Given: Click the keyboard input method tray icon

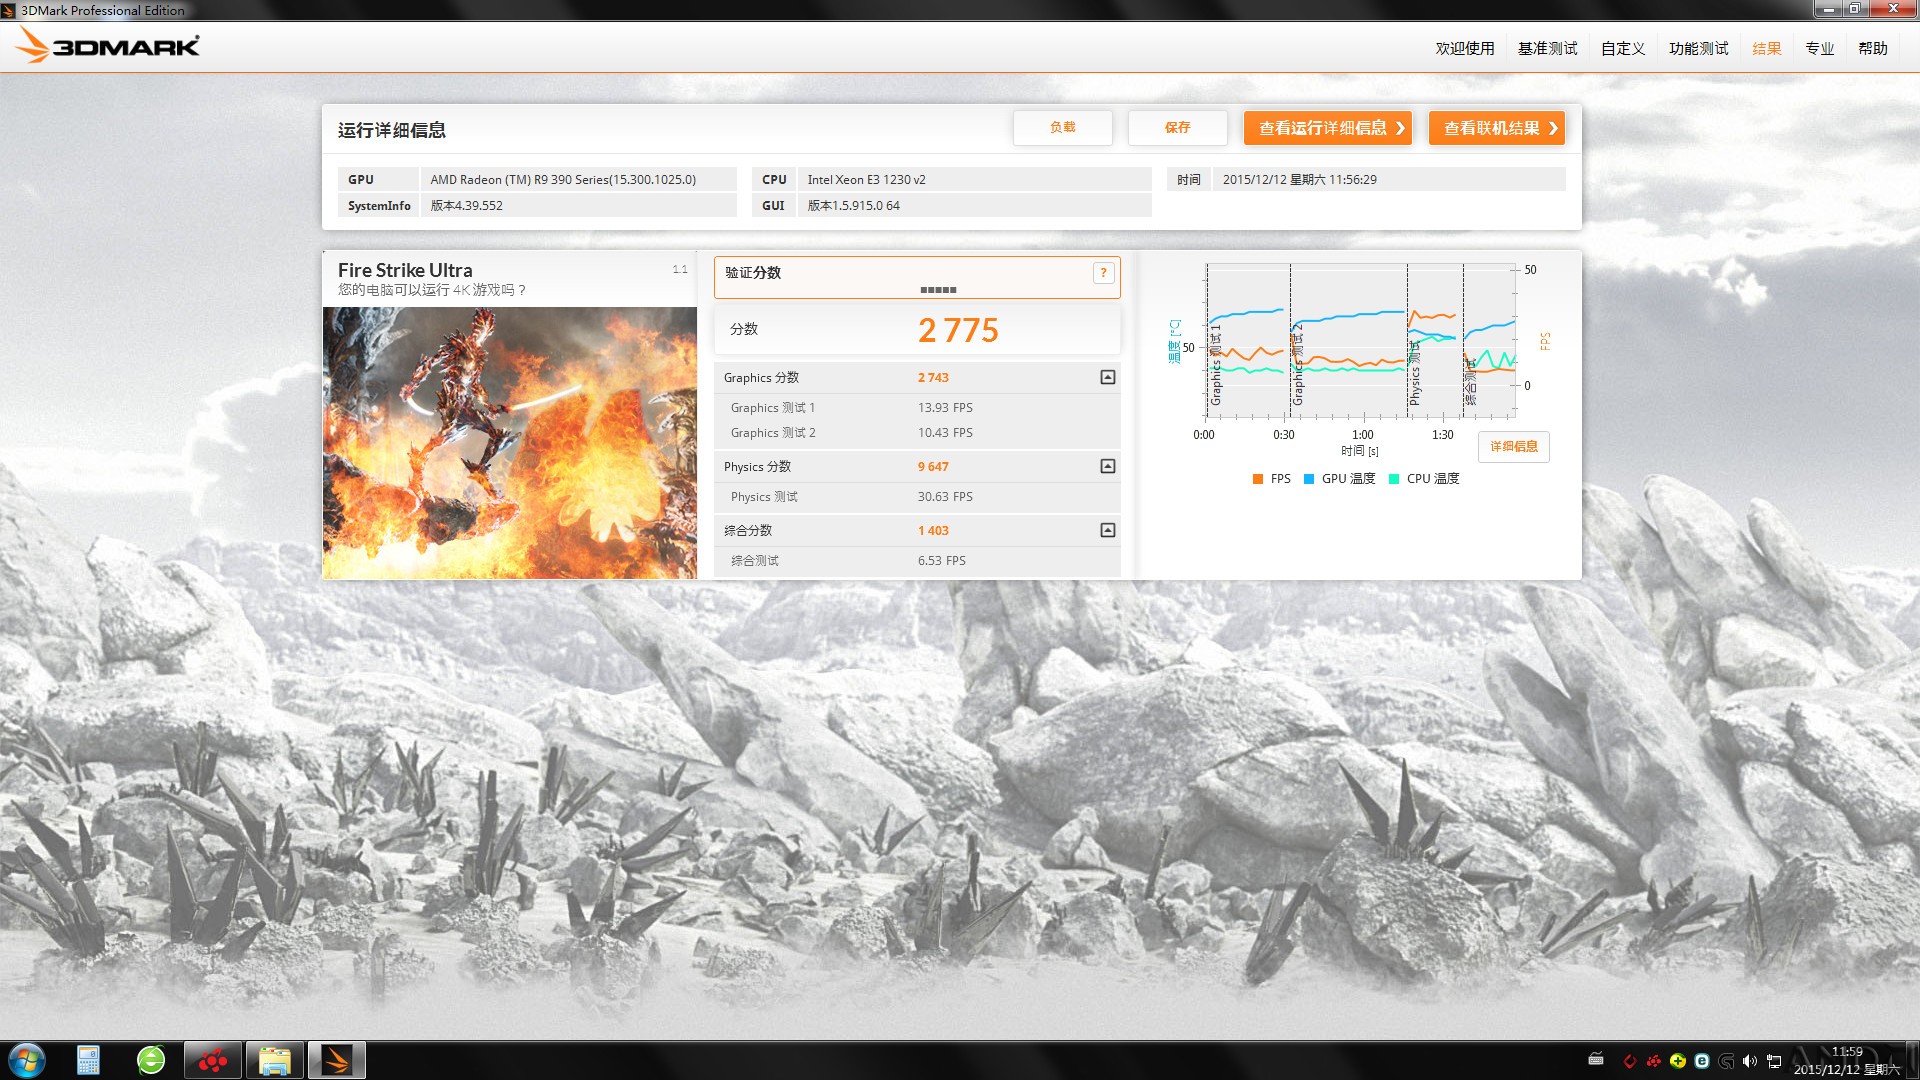Looking at the screenshot, I should pos(1596,1059).
